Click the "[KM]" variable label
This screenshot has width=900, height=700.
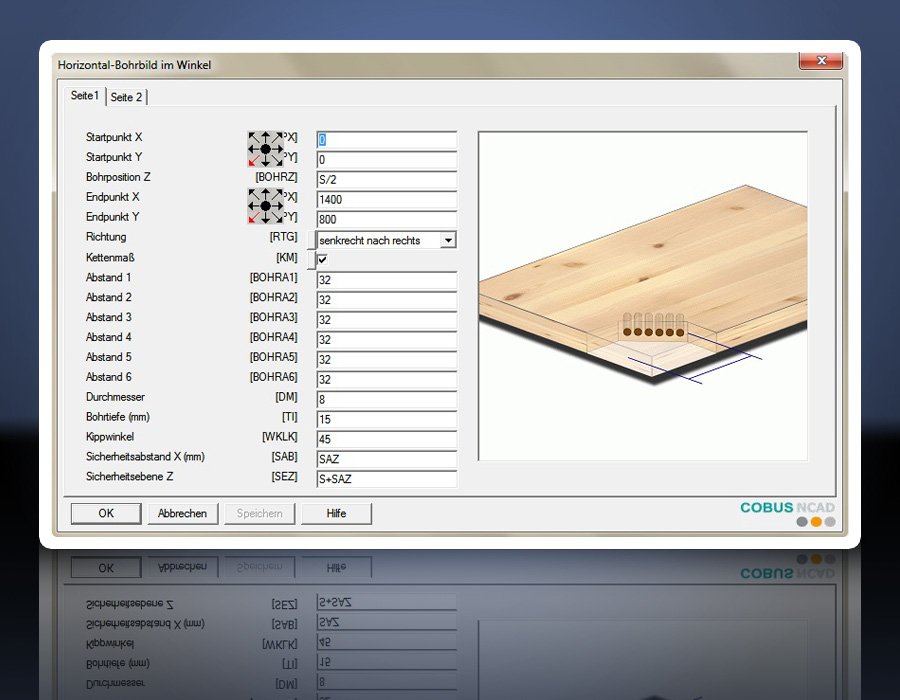point(287,257)
